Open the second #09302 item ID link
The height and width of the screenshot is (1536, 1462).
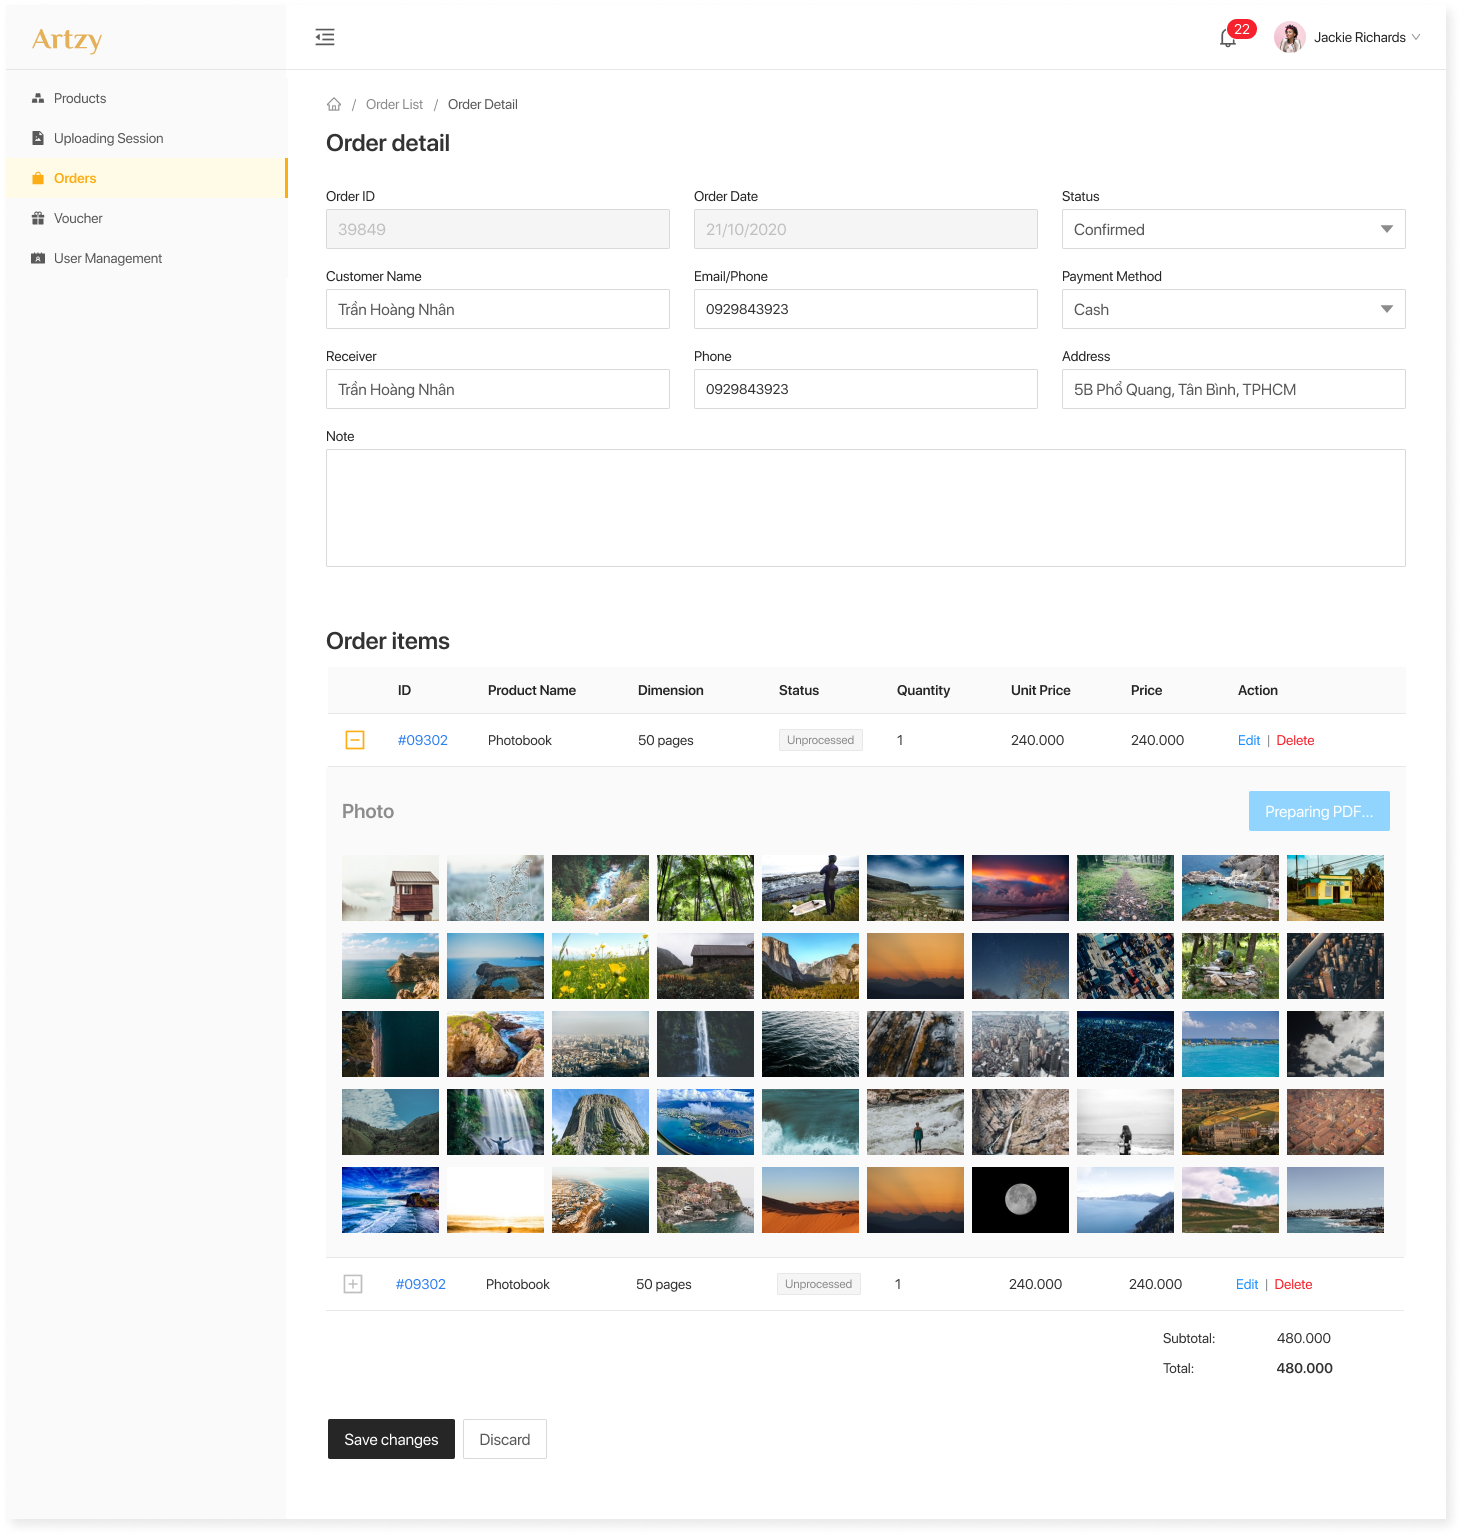tap(421, 1284)
